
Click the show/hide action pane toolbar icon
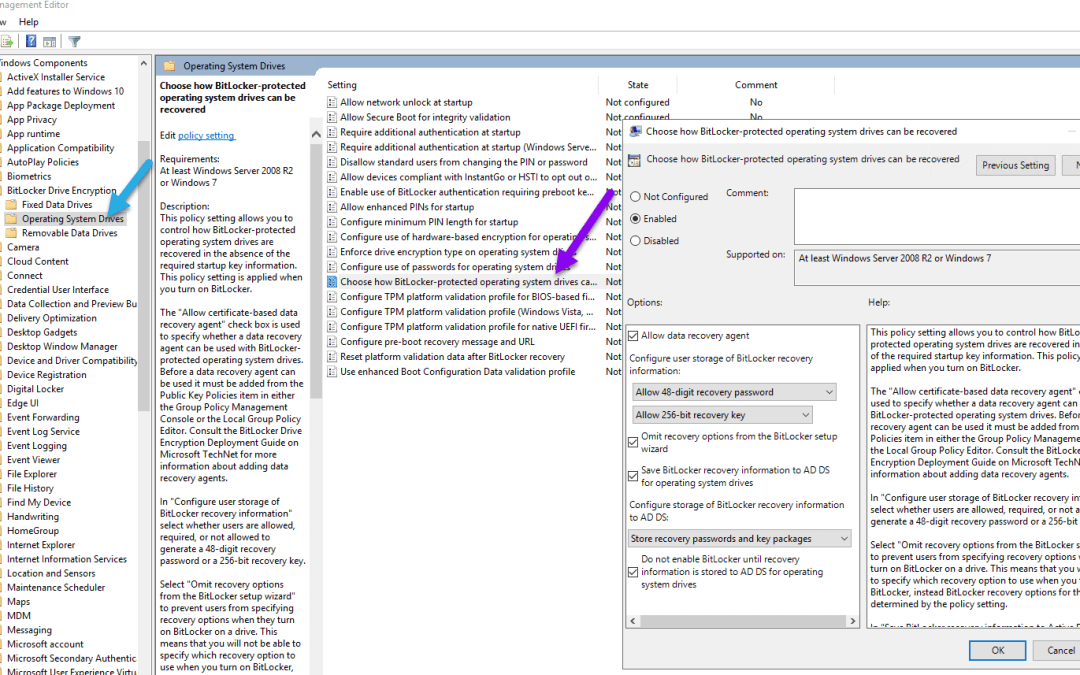click(50, 42)
